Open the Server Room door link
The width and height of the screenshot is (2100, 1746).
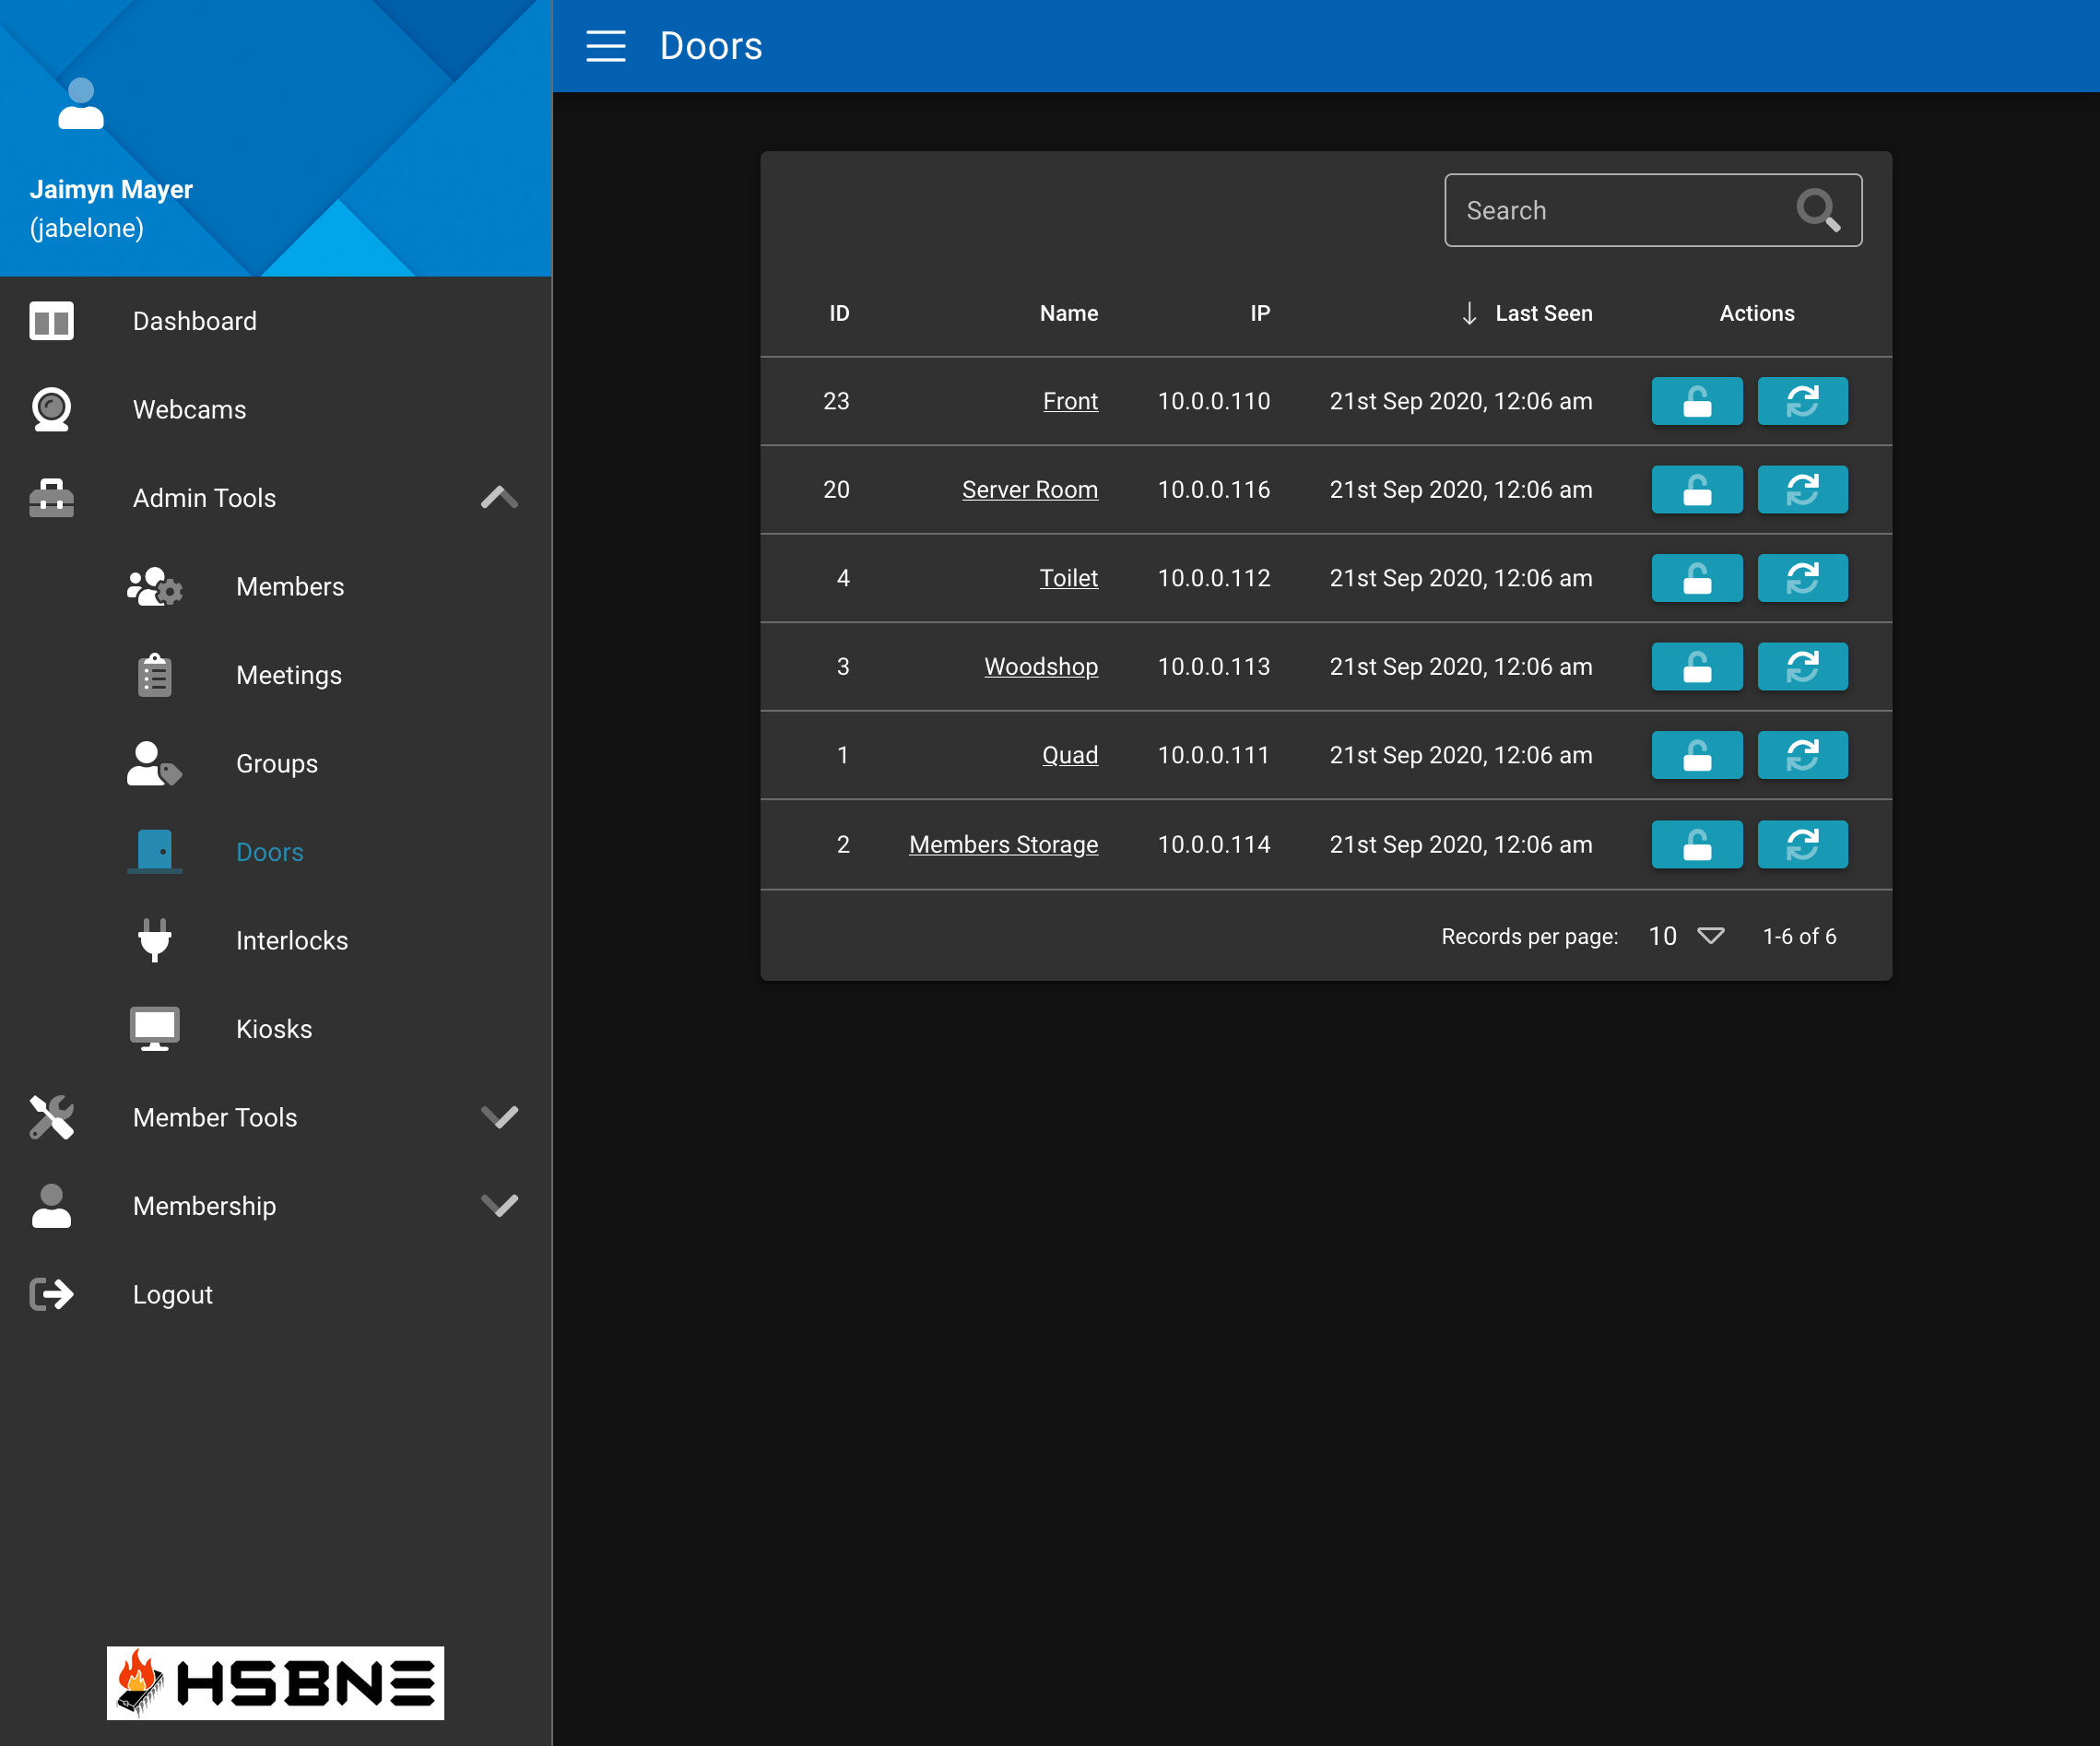click(1029, 490)
